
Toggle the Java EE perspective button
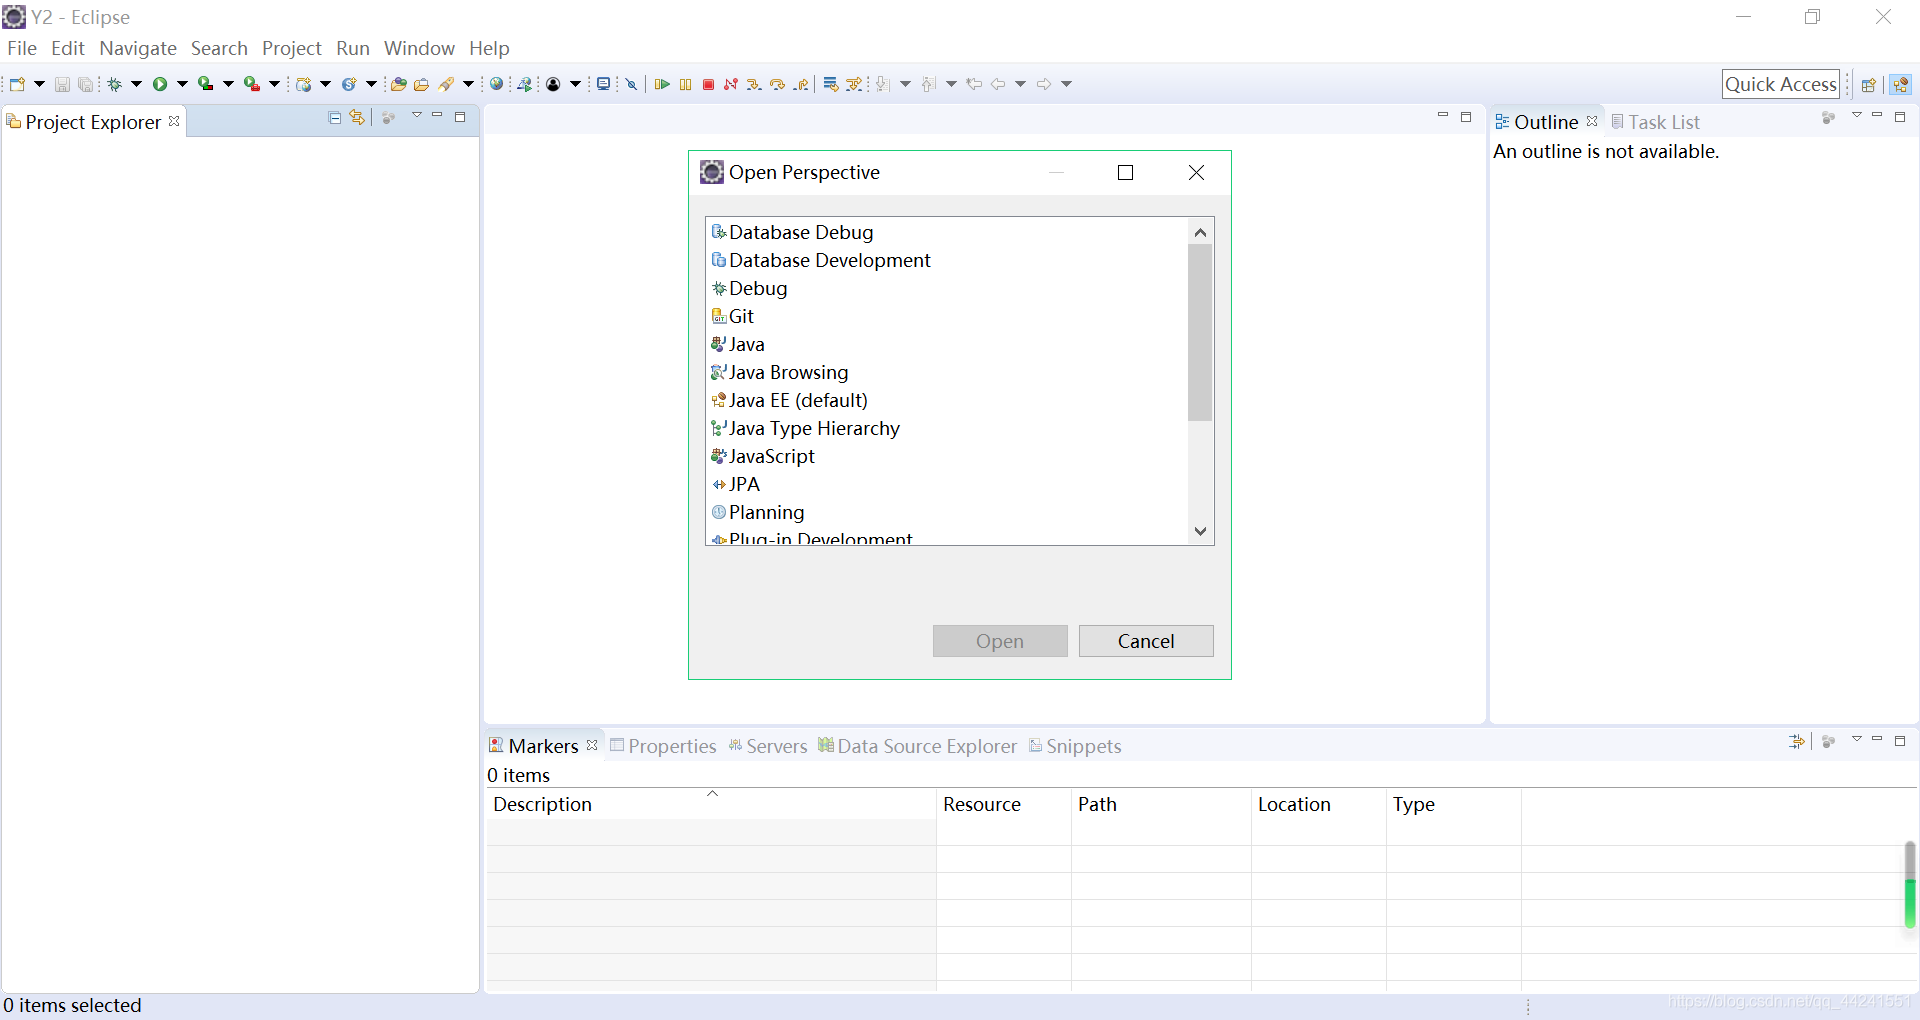[1901, 85]
